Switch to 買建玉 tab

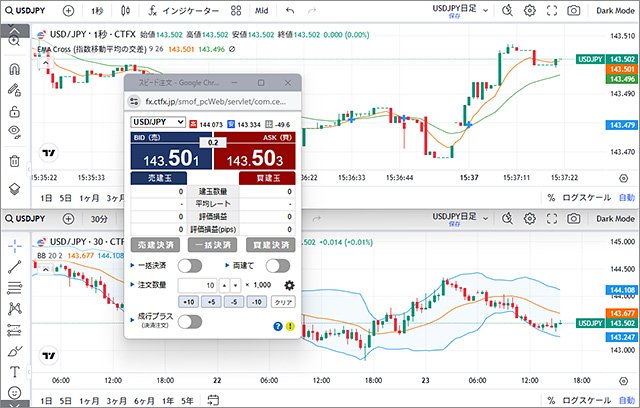[267, 178]
